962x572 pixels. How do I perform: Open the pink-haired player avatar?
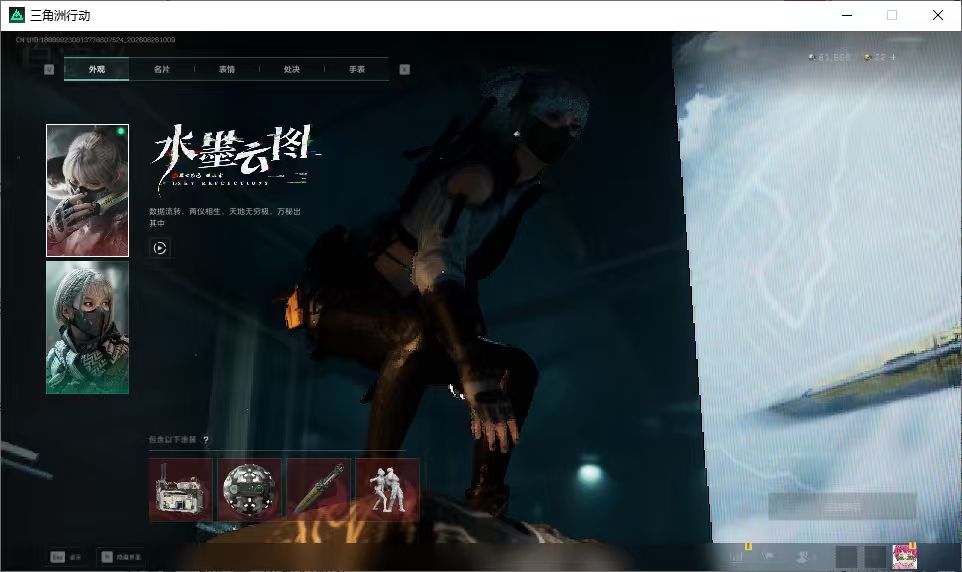click(904, 556)
